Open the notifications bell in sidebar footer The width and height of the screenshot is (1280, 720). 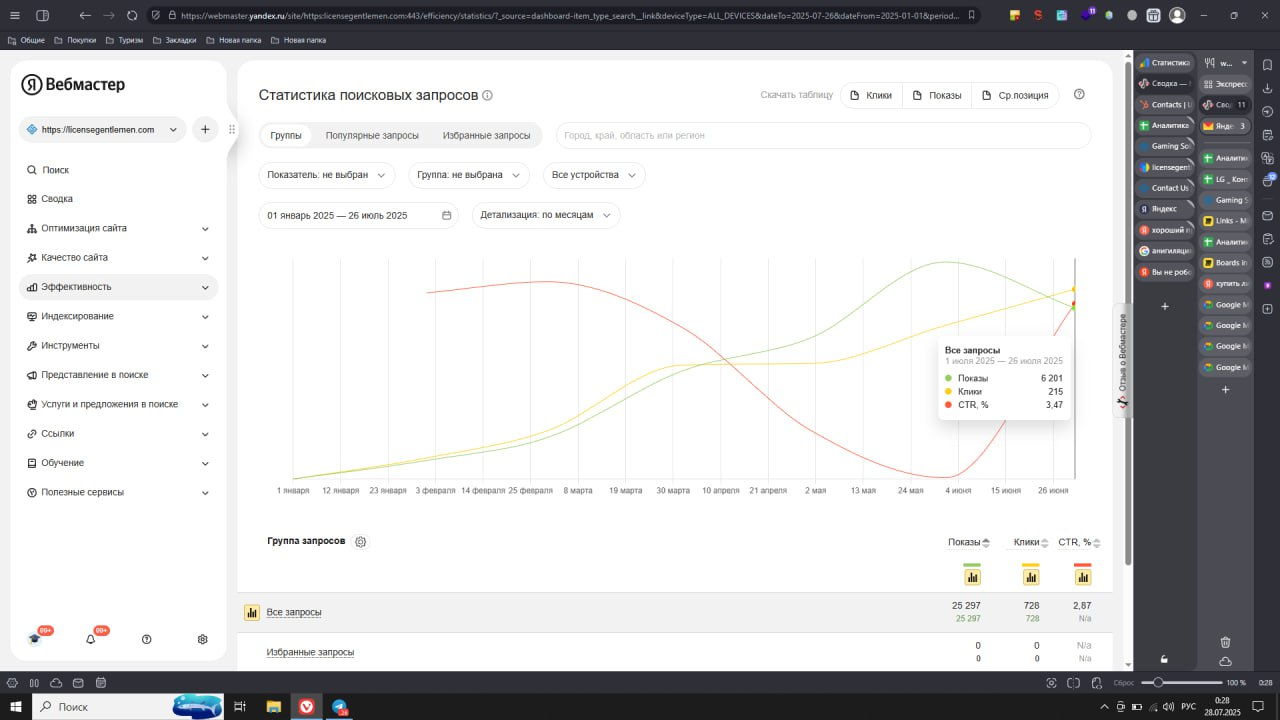[91, 639]
